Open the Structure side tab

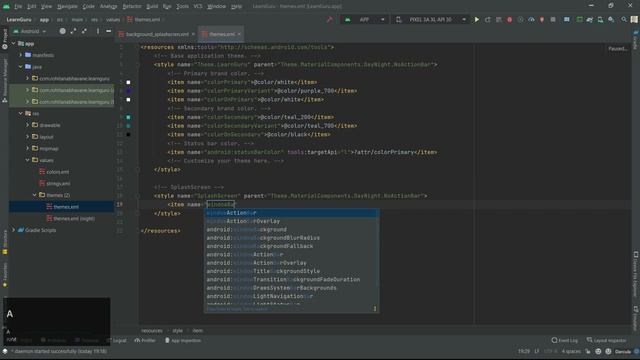pos(4,242)
